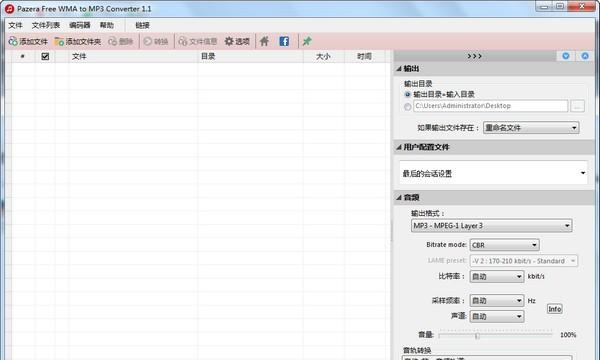600x360 pixels.
Task: Open the Bitrate mode CBR dropdown
Action: [x=504, y=245]
